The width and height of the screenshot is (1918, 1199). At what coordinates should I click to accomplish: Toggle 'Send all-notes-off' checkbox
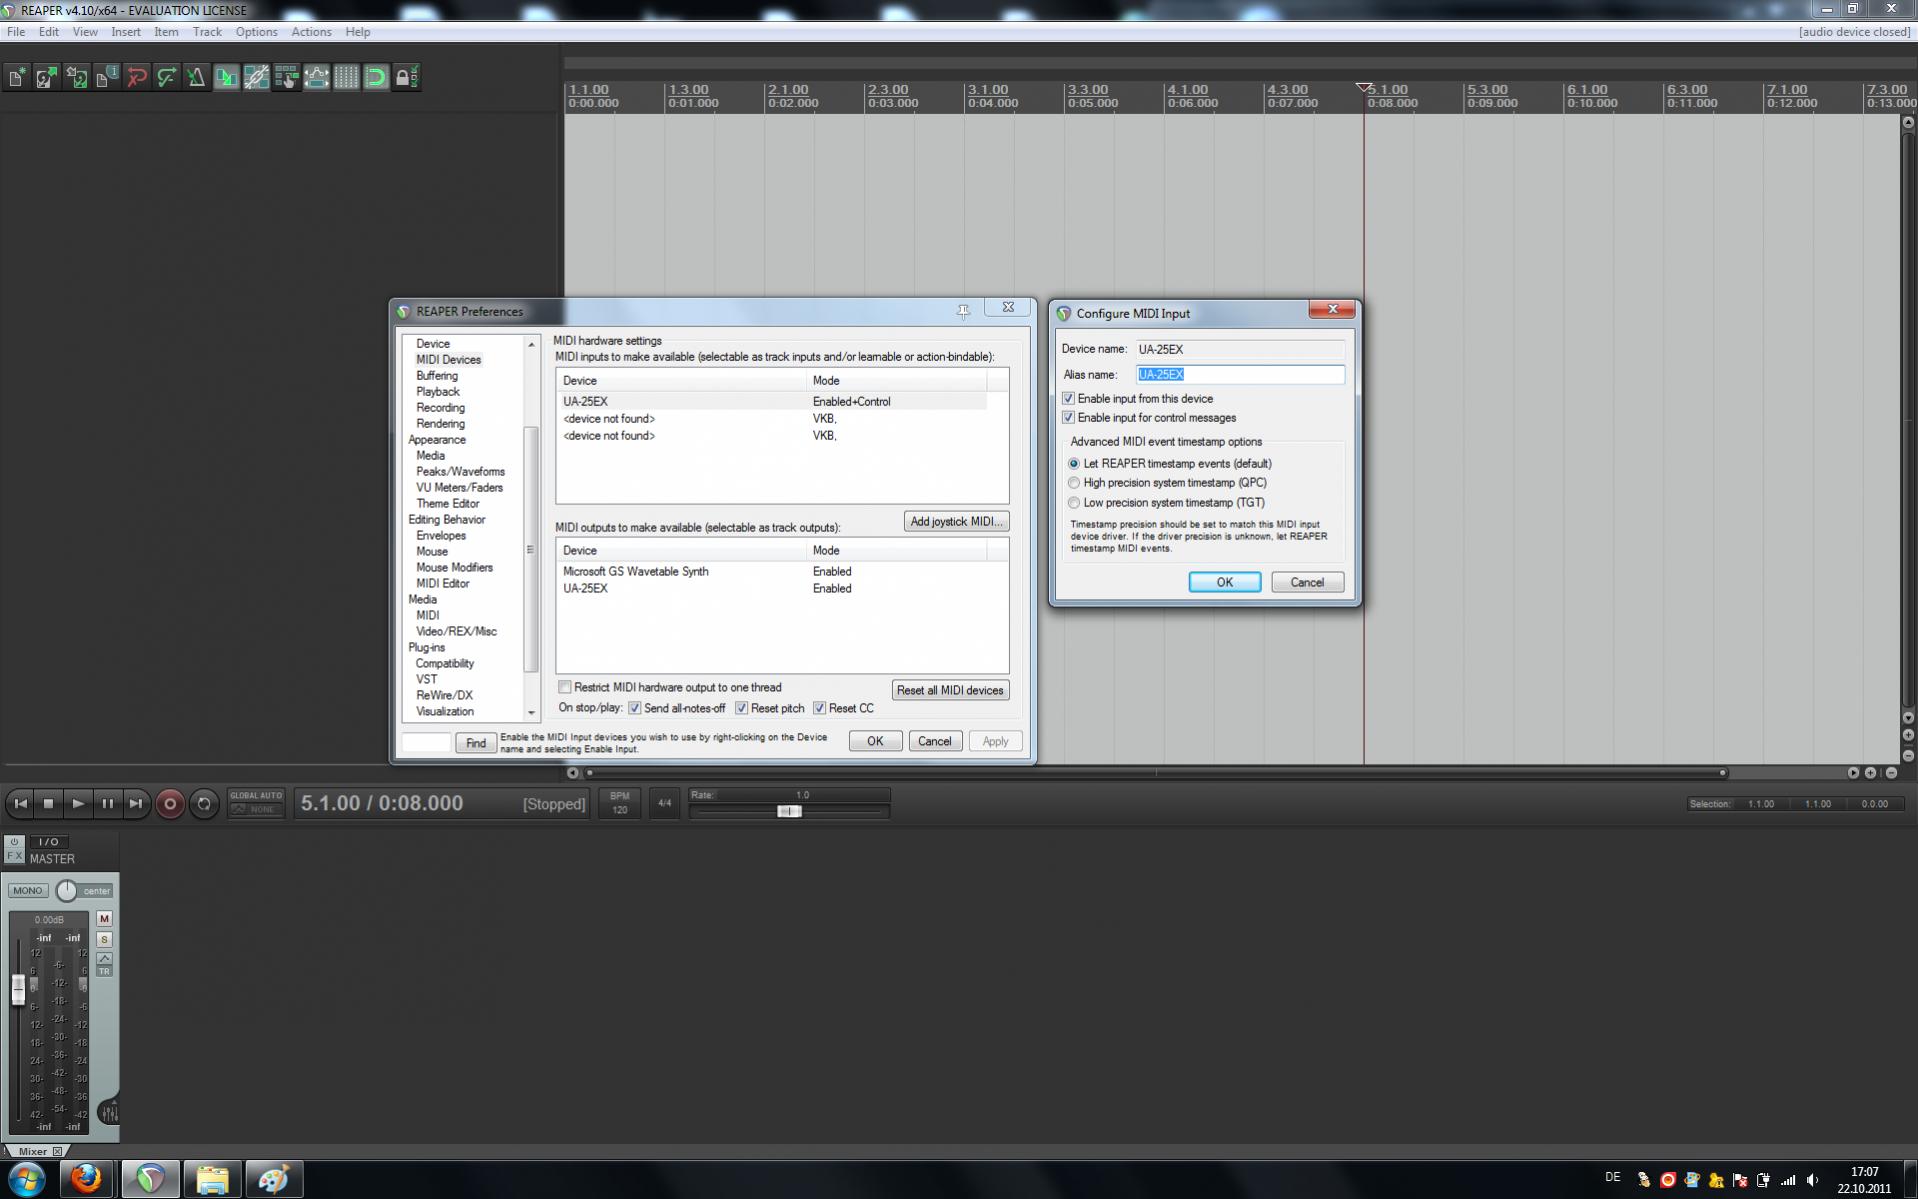634,708
